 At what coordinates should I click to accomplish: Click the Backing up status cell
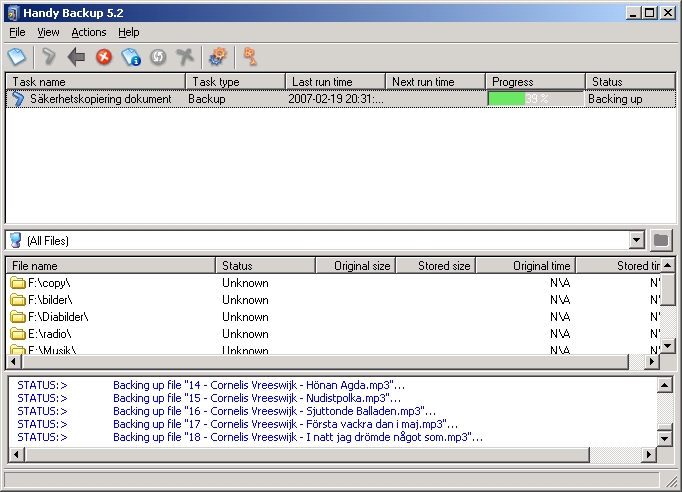[x=615, y=99]
